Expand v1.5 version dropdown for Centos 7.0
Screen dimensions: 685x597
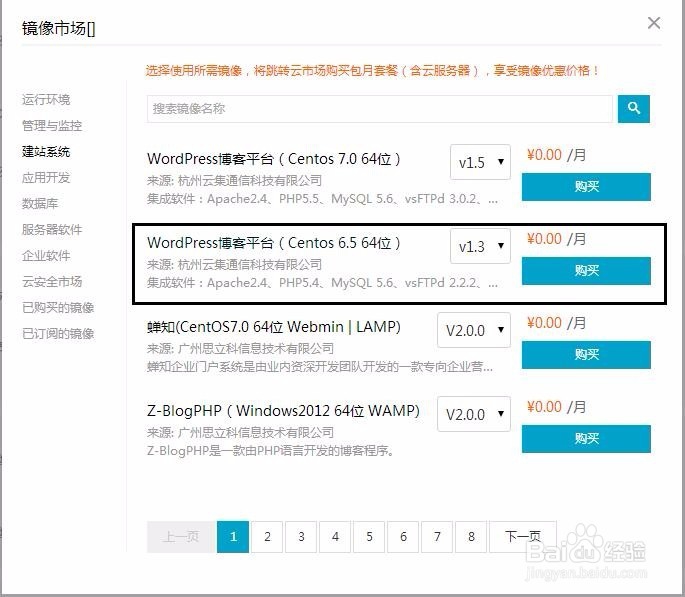click(x=480, y=162)
